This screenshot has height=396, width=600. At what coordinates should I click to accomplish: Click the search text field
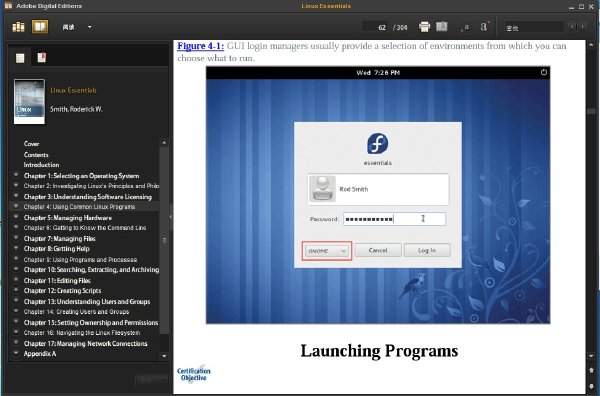[x=534, y=27]
